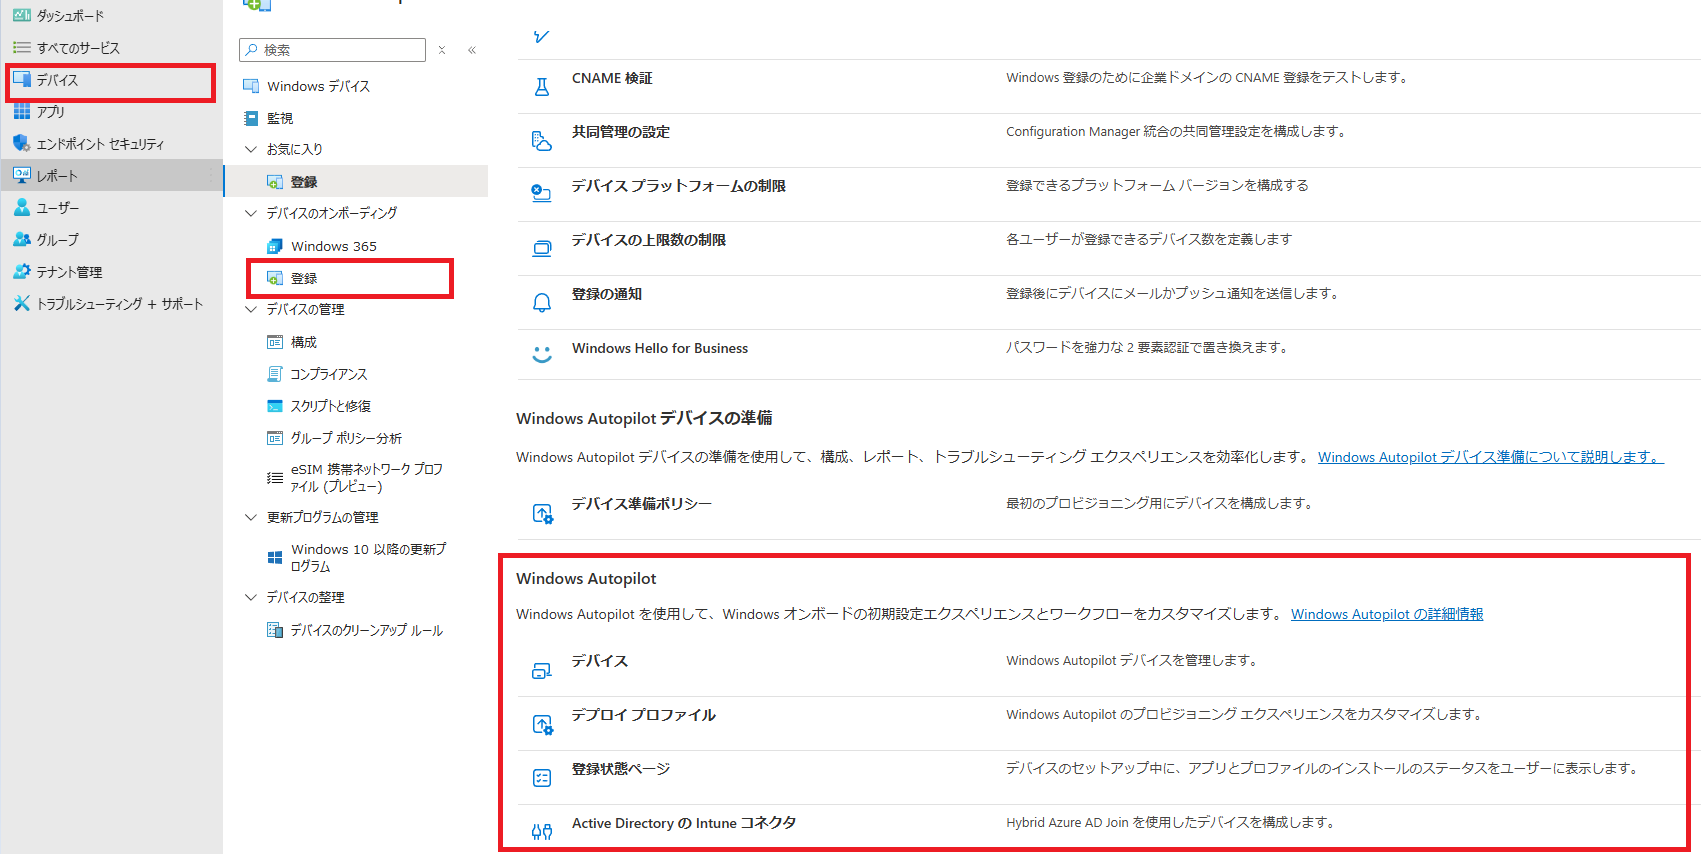The image size is (1701, 854).
Task: Collapse the デバイスのオンボーディング section
Action: 251,213
